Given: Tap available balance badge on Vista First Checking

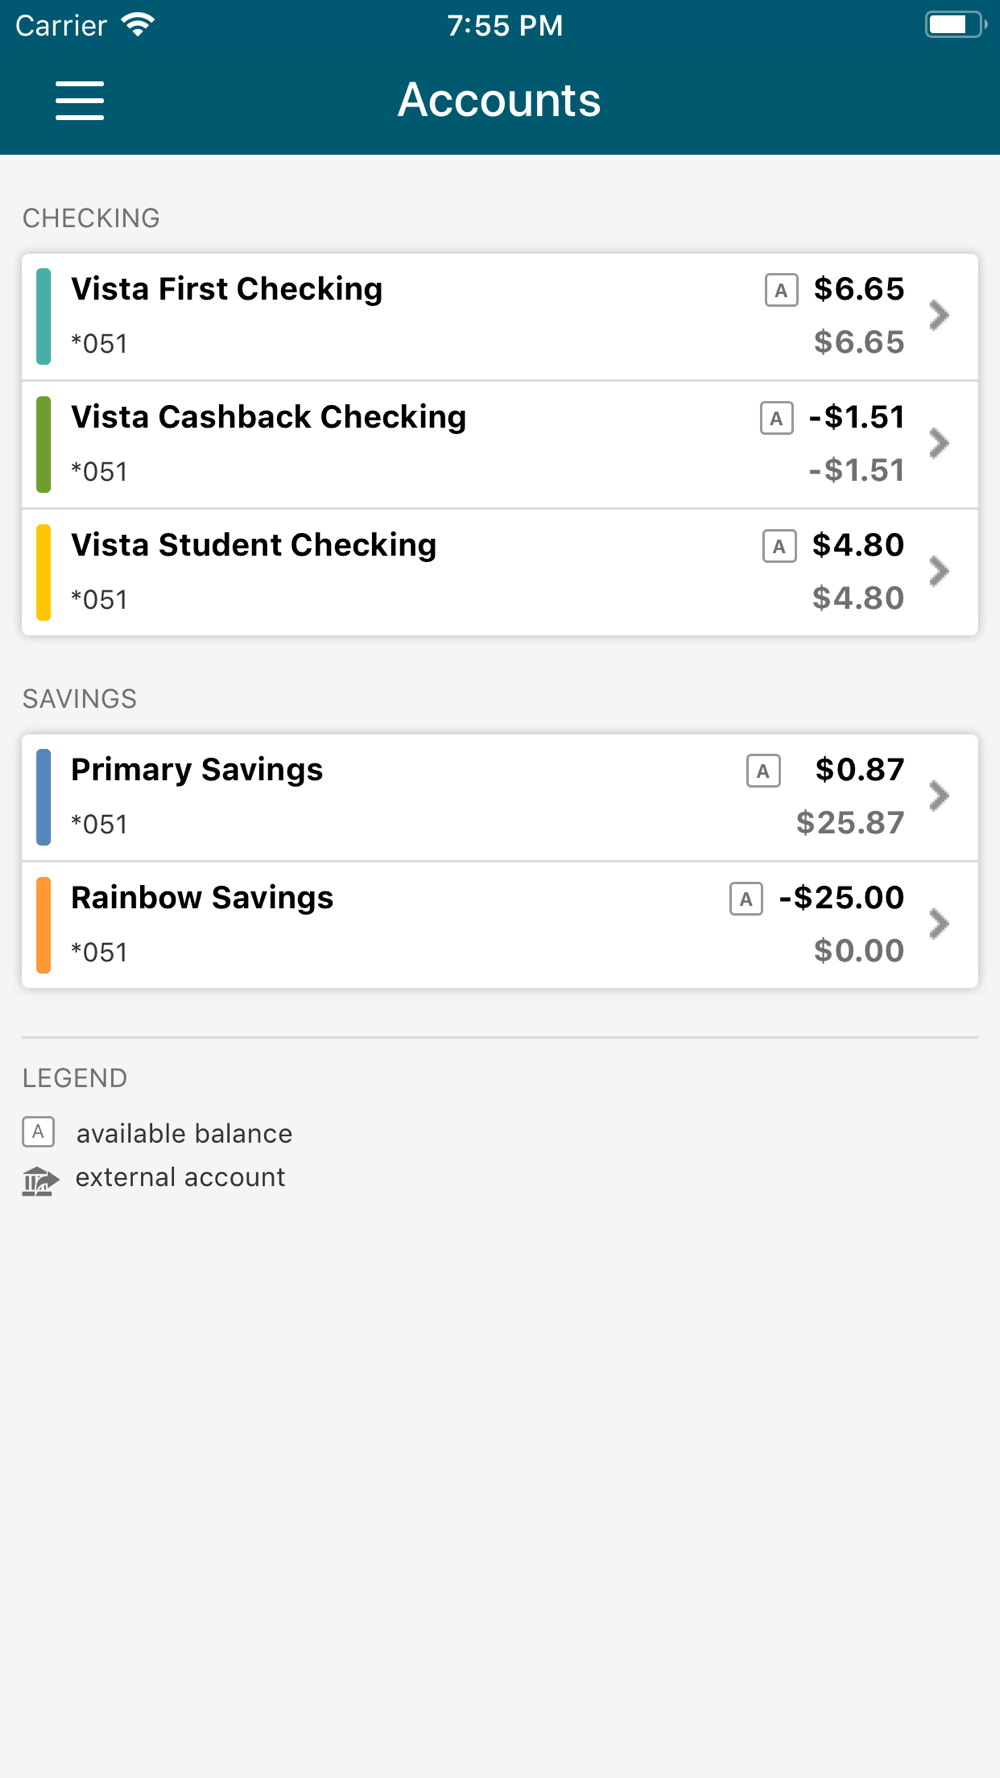Looking at the screenshot, I should click(781, 290).
